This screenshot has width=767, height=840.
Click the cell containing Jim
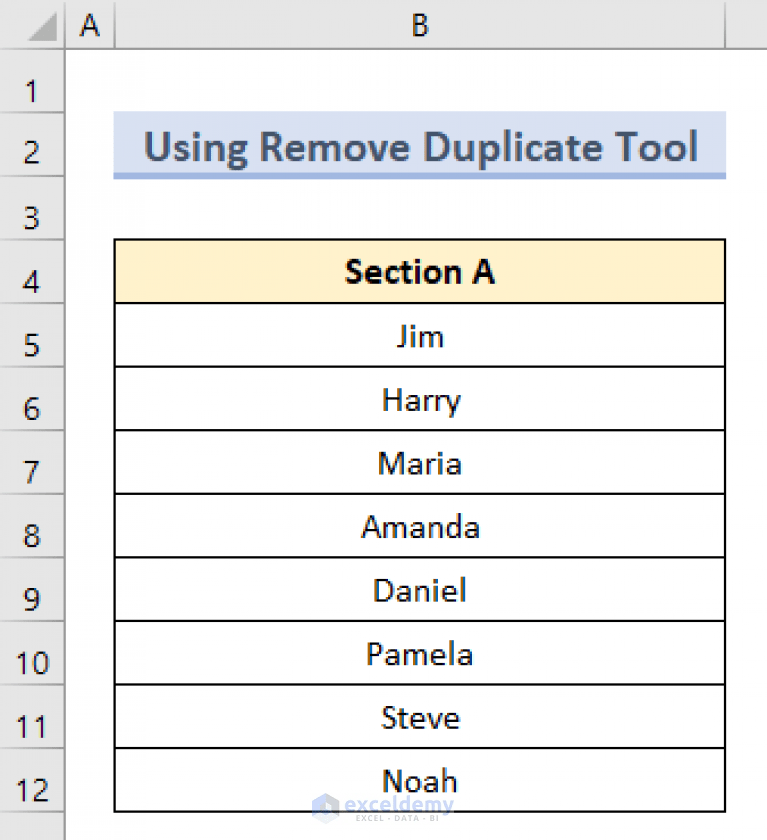click(x=419, y=336)
